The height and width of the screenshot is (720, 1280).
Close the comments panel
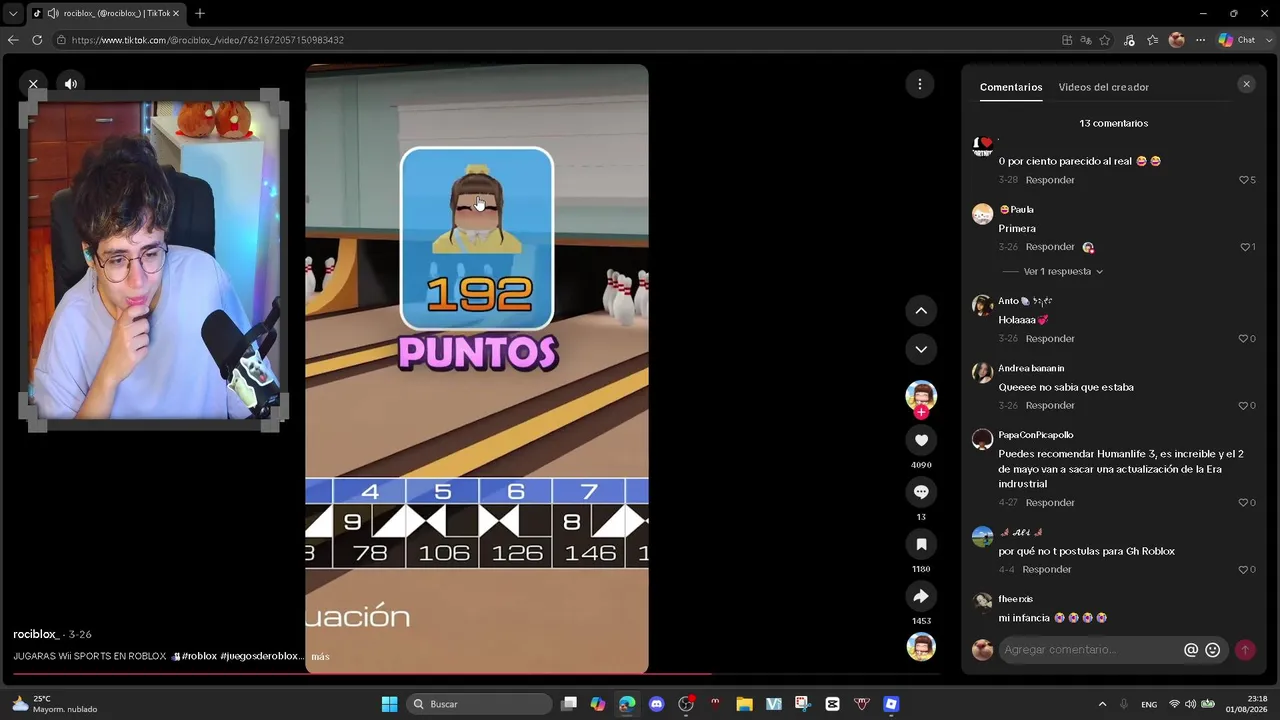tap(1246, 85)
